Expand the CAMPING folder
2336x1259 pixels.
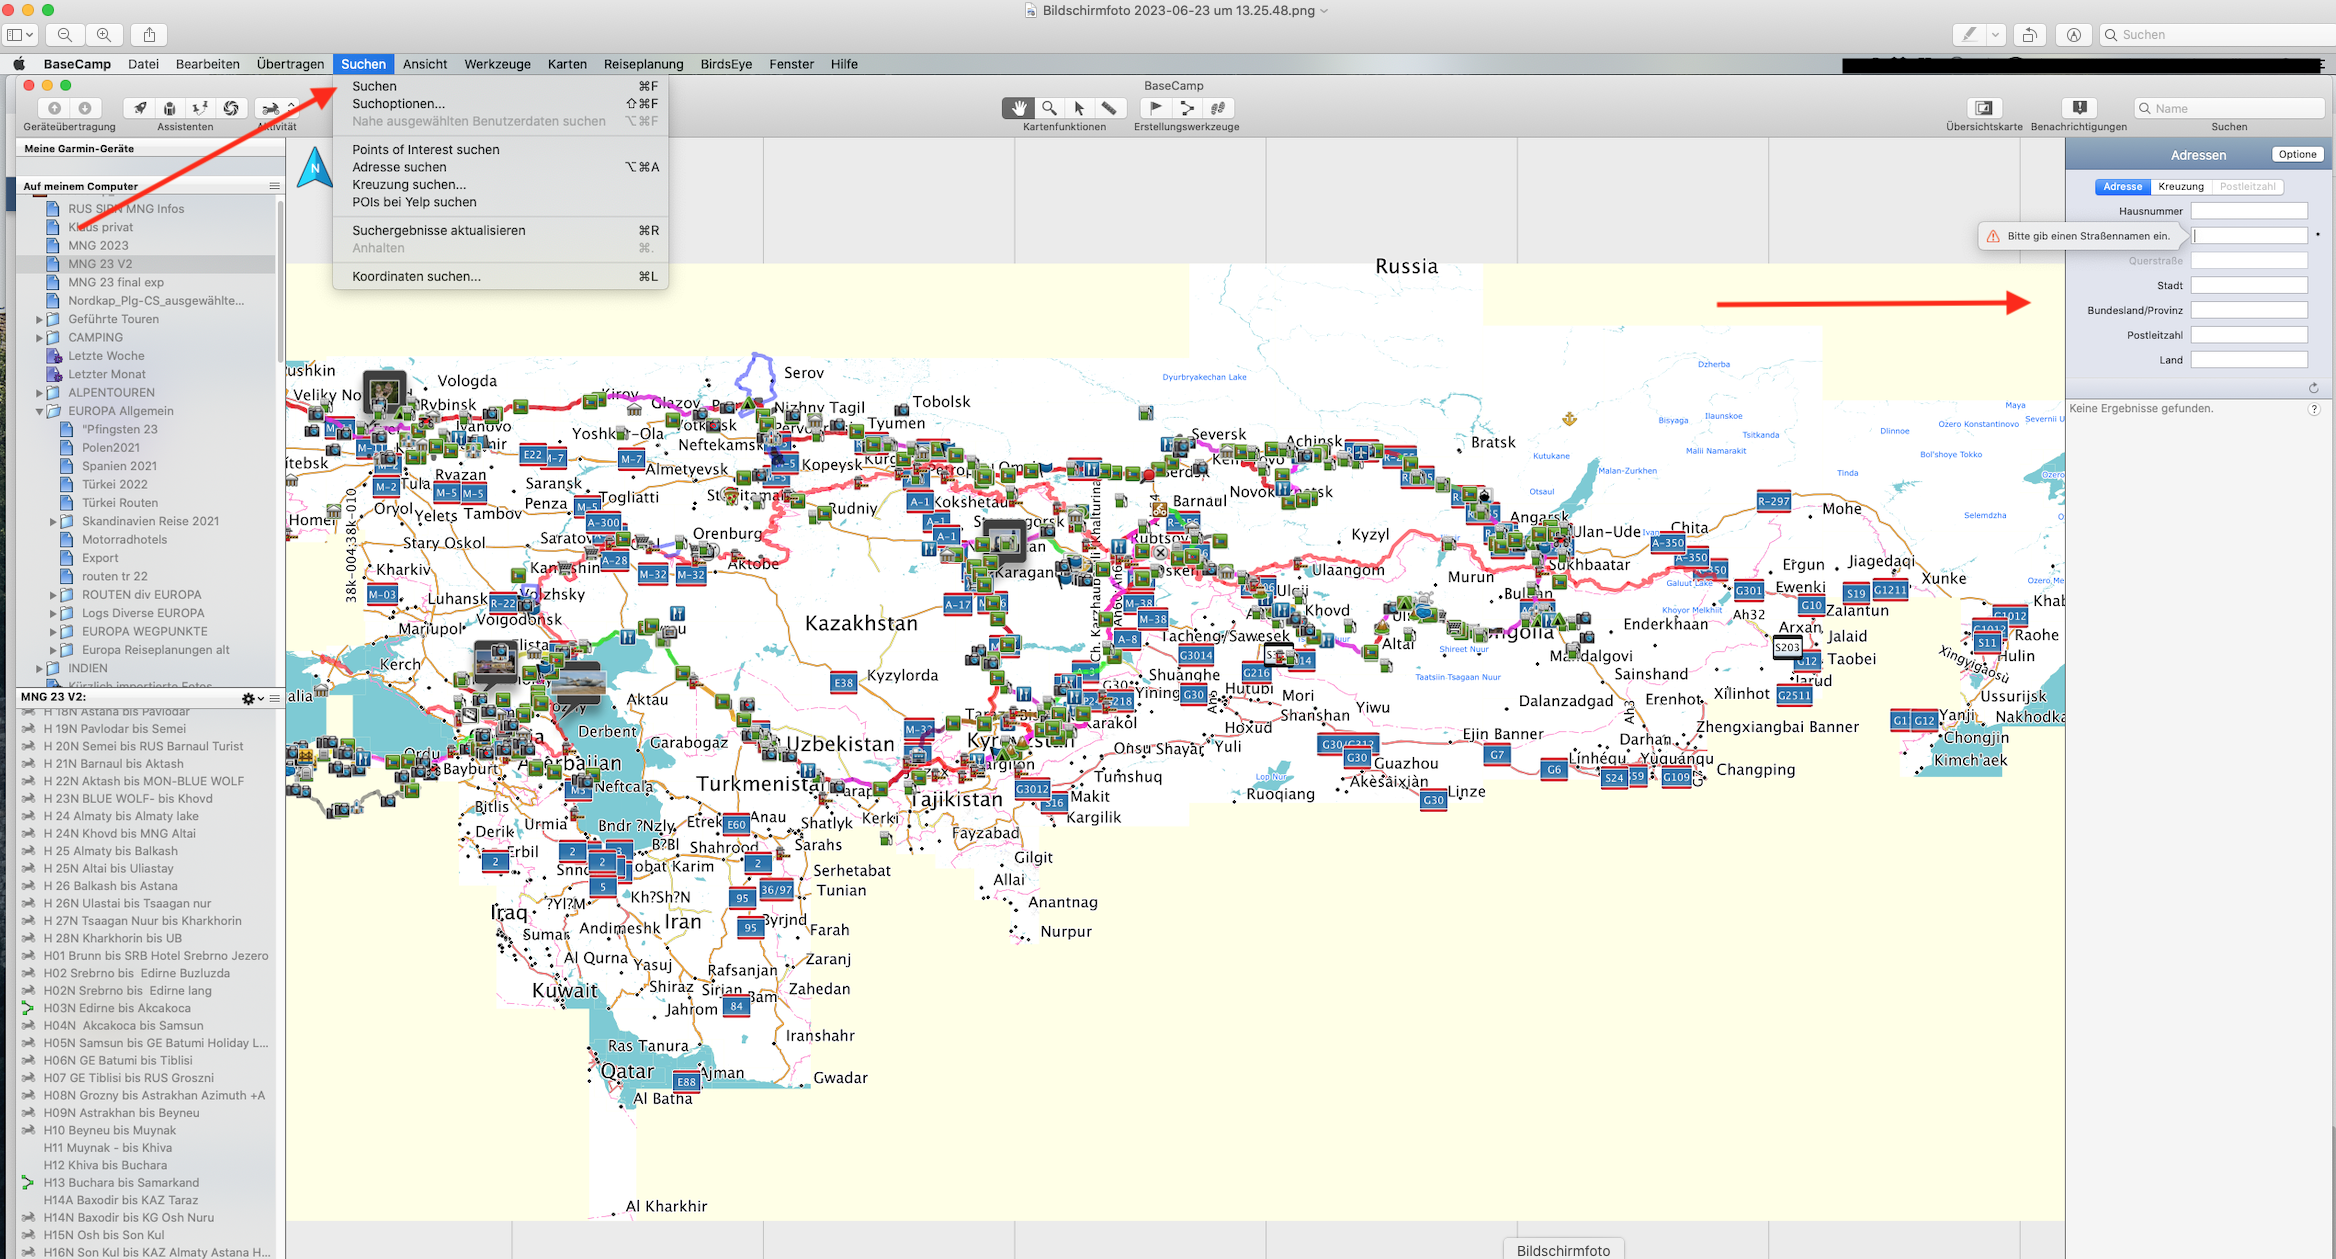pos(39,338)
